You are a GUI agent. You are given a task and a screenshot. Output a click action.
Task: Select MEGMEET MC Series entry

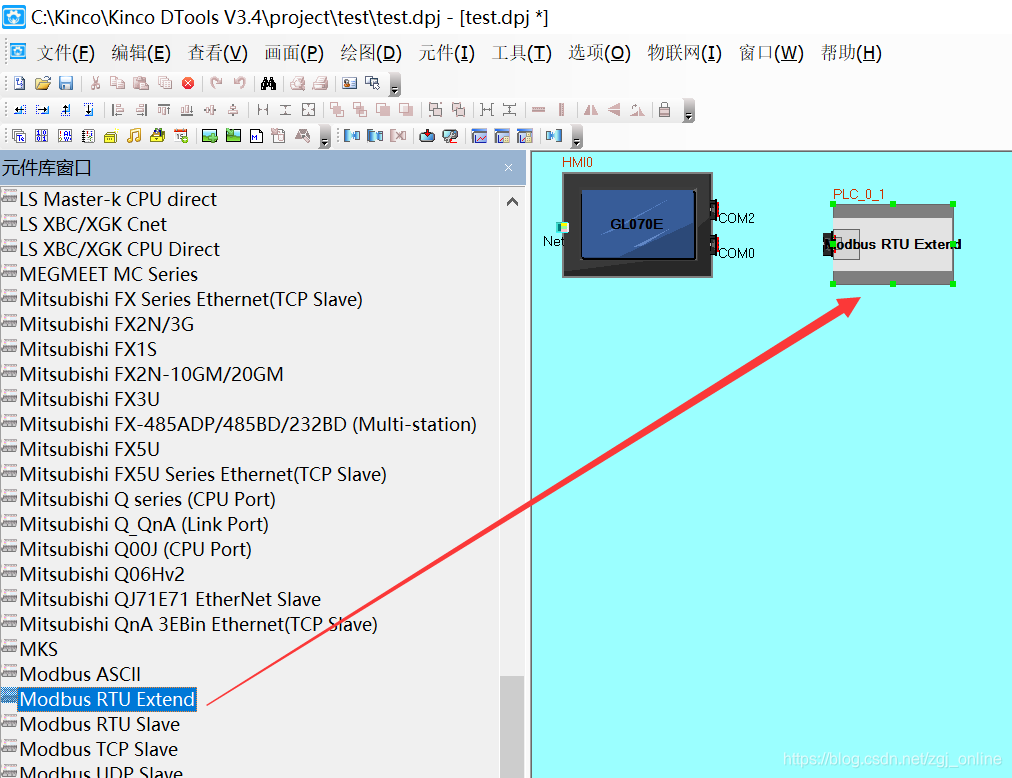[x=108, y=274]
